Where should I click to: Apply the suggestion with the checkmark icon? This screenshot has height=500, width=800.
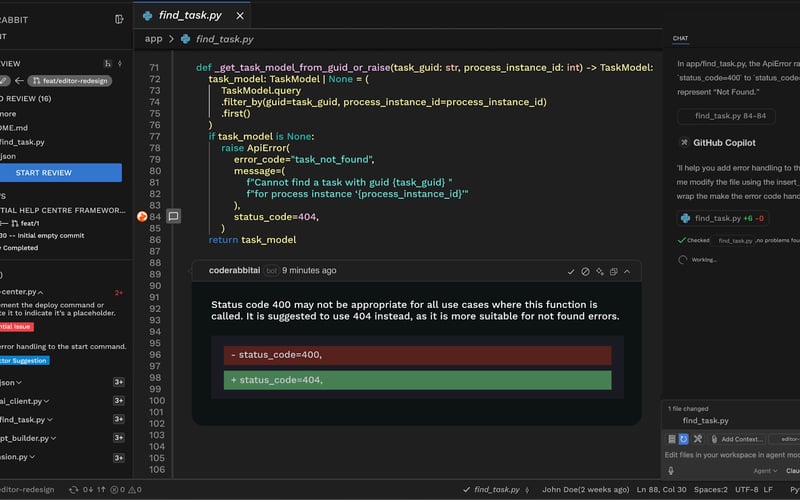pyautogui.click(x=571, y=271)
